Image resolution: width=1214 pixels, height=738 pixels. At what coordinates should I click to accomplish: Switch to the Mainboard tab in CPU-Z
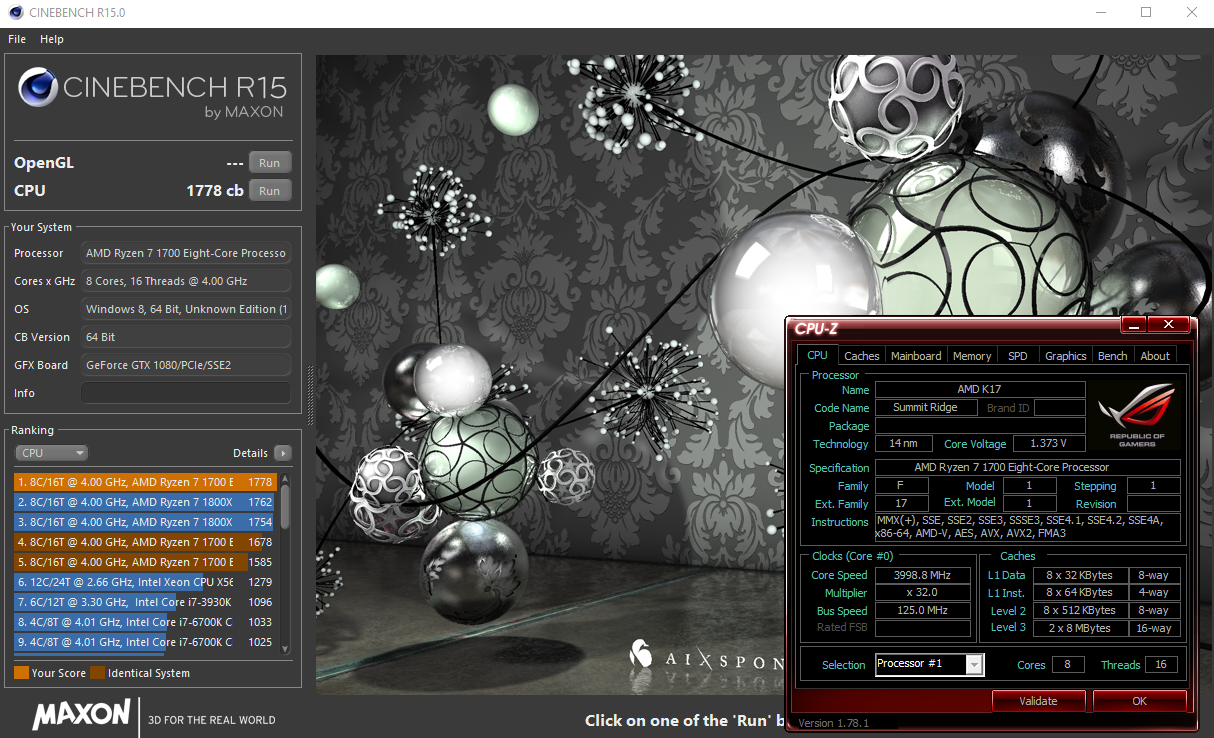coord(916,356)
